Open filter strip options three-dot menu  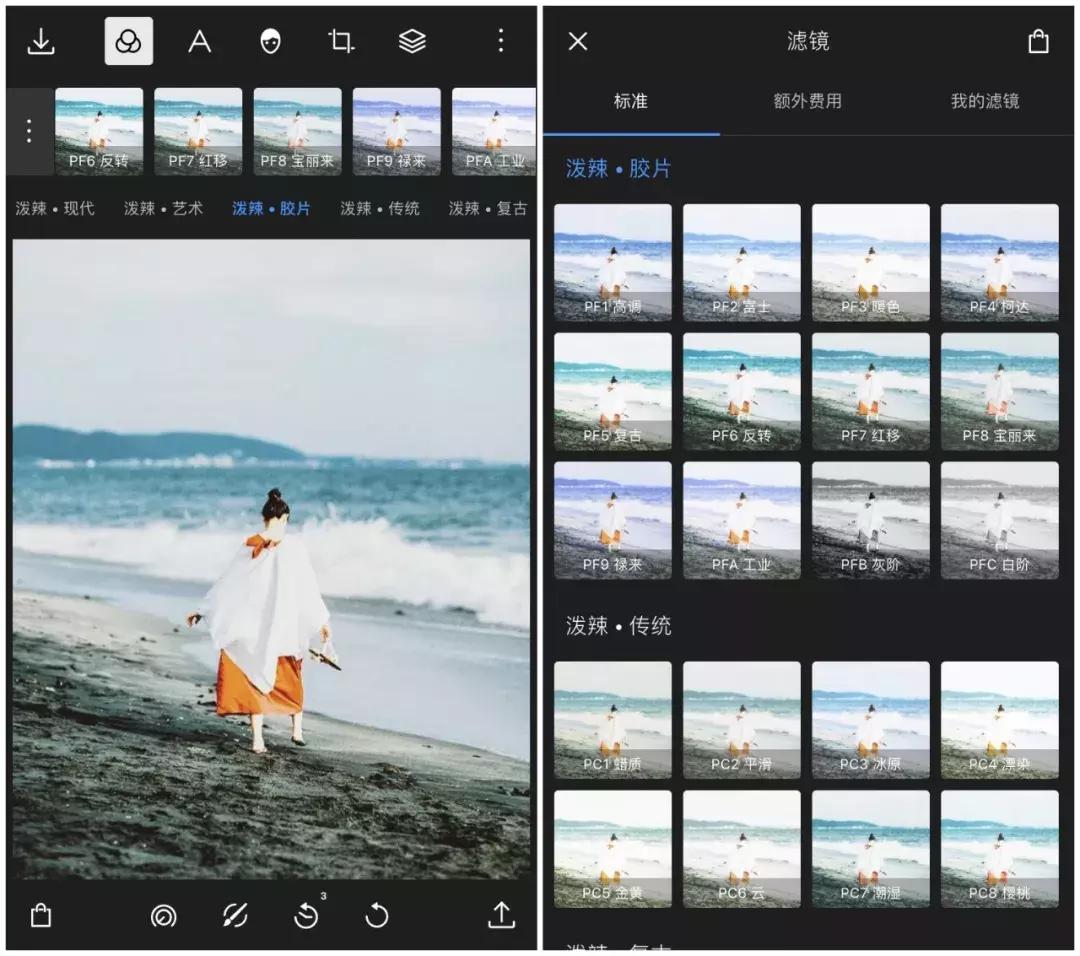(29, 131)
